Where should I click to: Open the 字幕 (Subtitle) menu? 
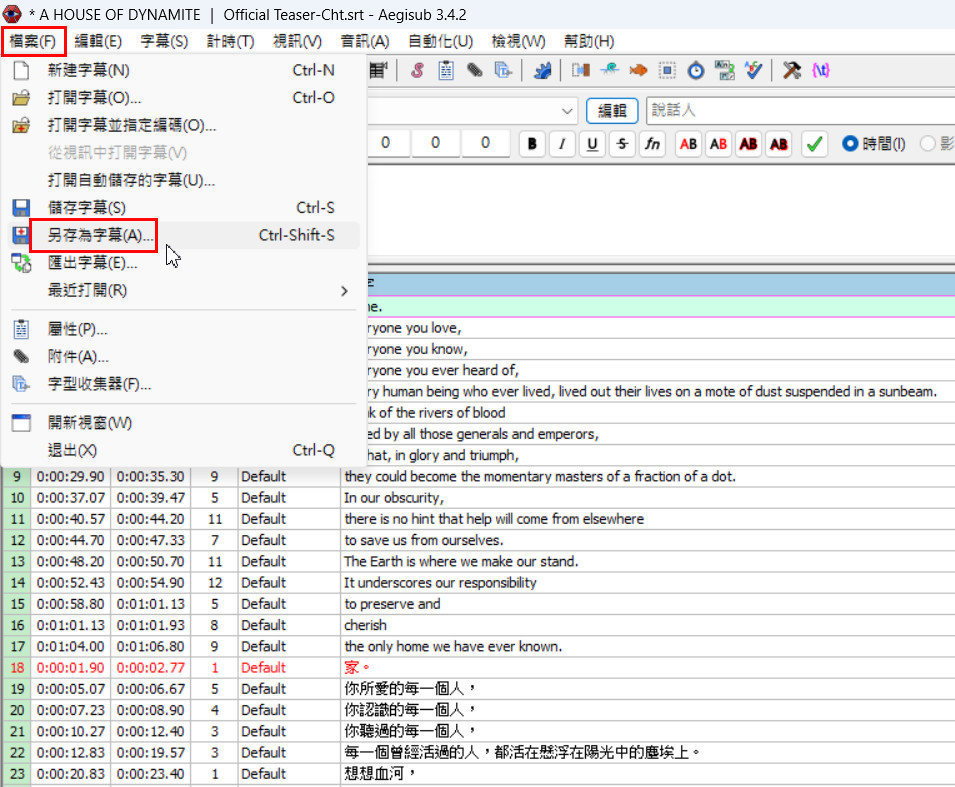point(164,41)
